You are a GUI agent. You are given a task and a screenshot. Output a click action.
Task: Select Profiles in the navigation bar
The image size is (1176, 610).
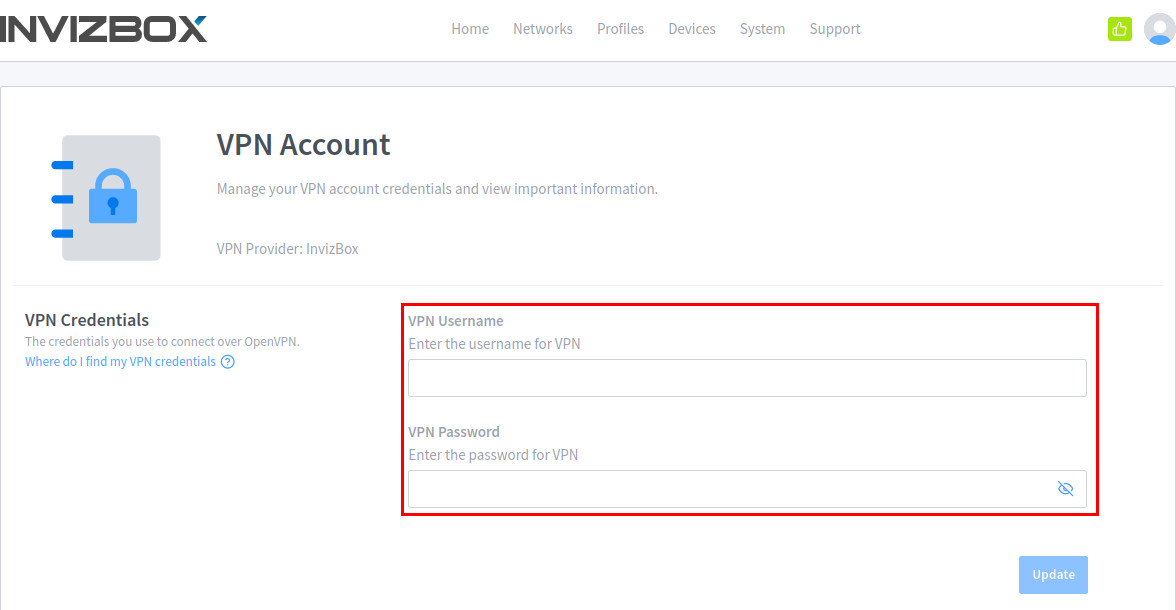point(620,29)
